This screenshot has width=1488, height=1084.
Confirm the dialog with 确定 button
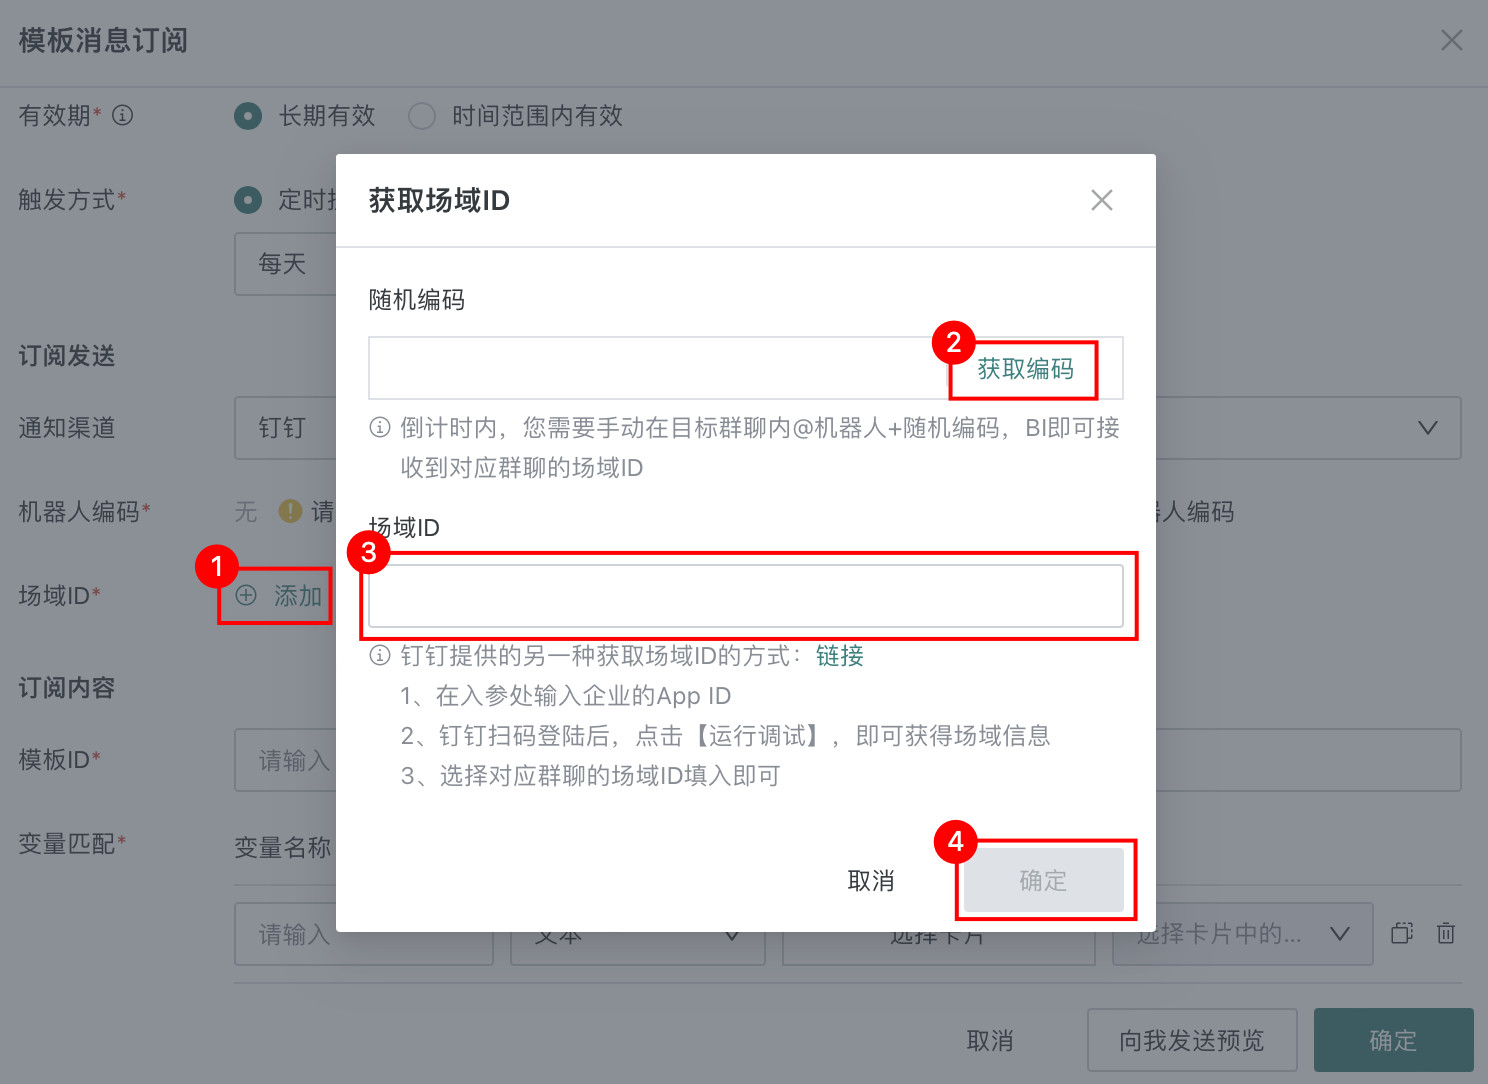coord(1043,880)
